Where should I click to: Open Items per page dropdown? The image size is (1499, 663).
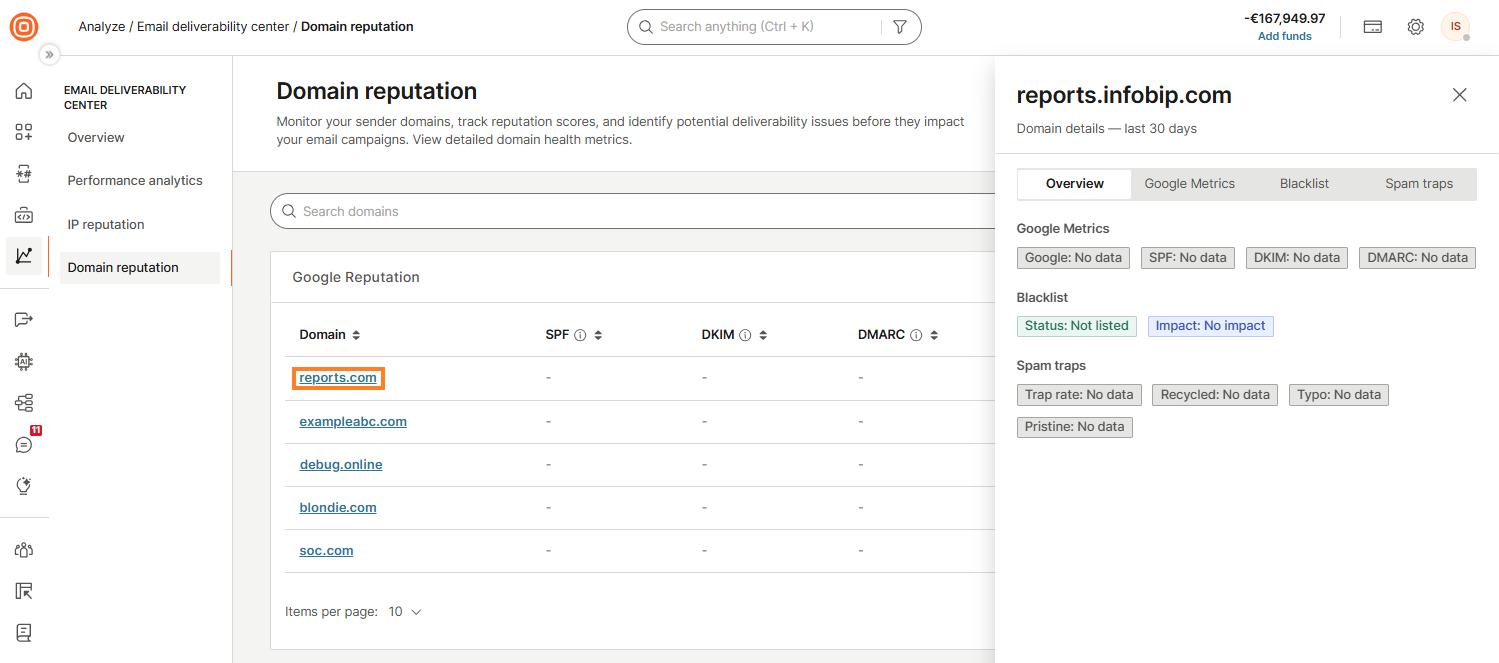pos(405,611)
